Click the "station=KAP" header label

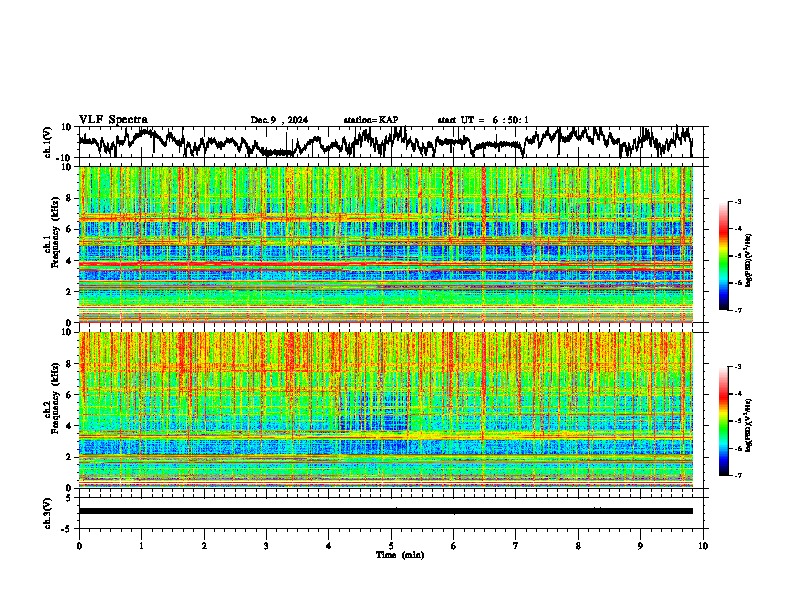click(371, 120)
